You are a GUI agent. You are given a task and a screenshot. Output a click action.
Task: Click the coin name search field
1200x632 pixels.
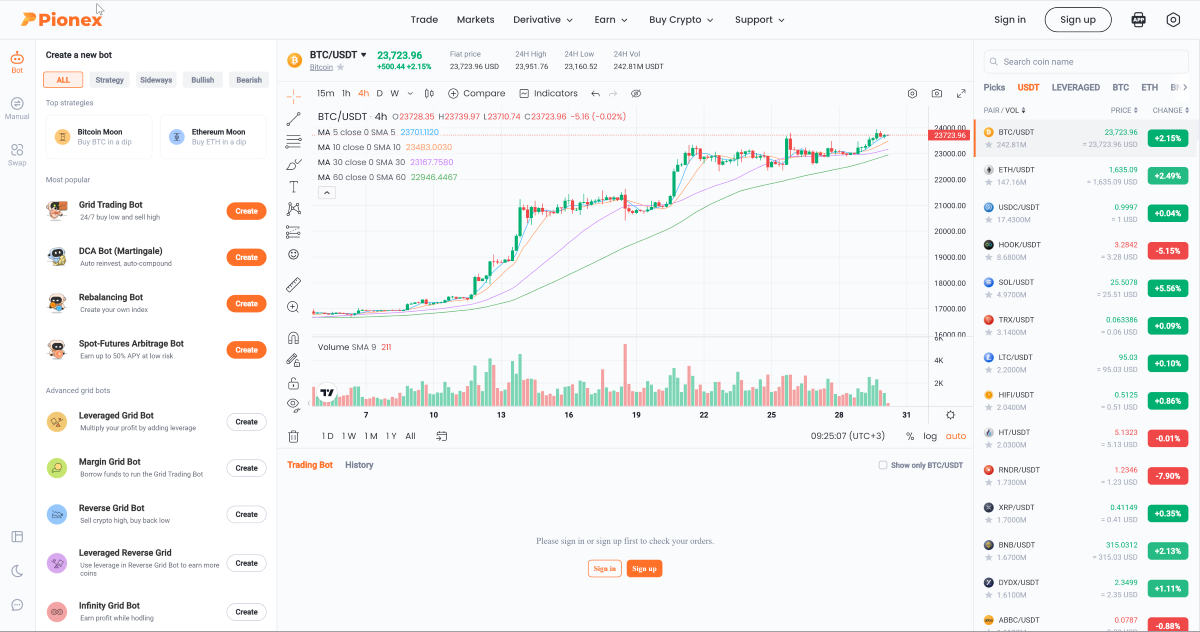click(1086, 61)
